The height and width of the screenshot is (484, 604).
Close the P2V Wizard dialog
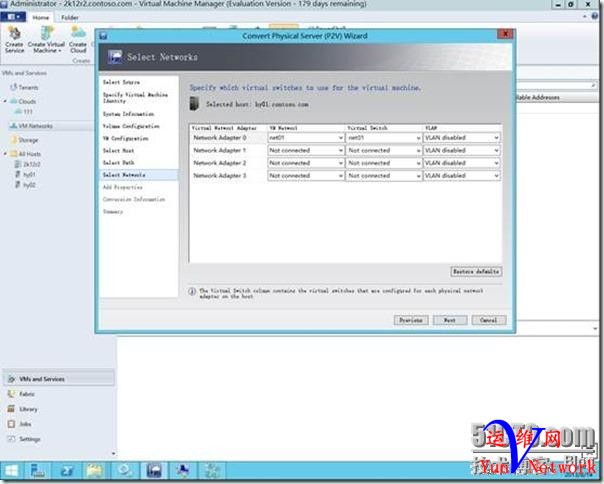505,34
